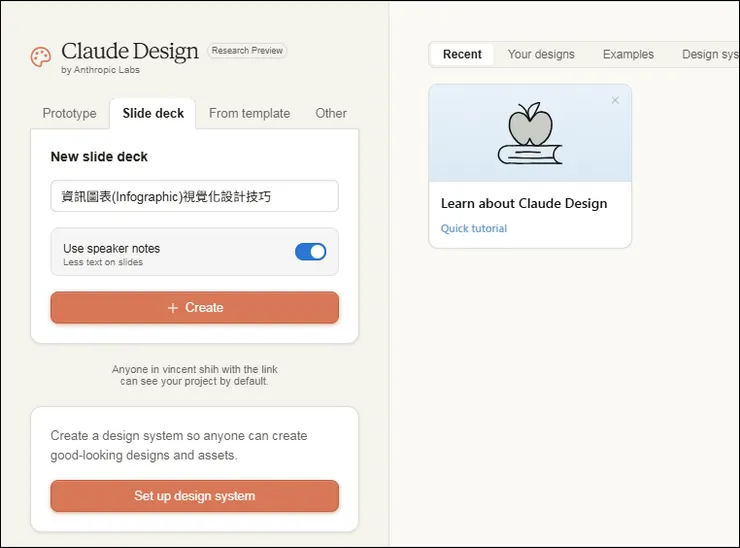The image size is (740, 548).
Task: Toggle the Use speaker notes switch
Action: [310, 252]
